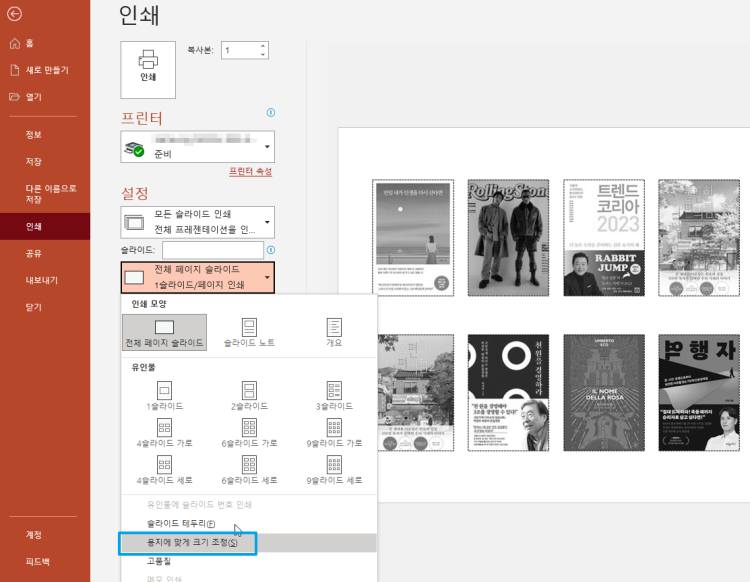Click the 트렌드 코리아 2023 cover thumbnail
Image resolution: width=750 pixels, height=582 pixels.
click(604, 238)
